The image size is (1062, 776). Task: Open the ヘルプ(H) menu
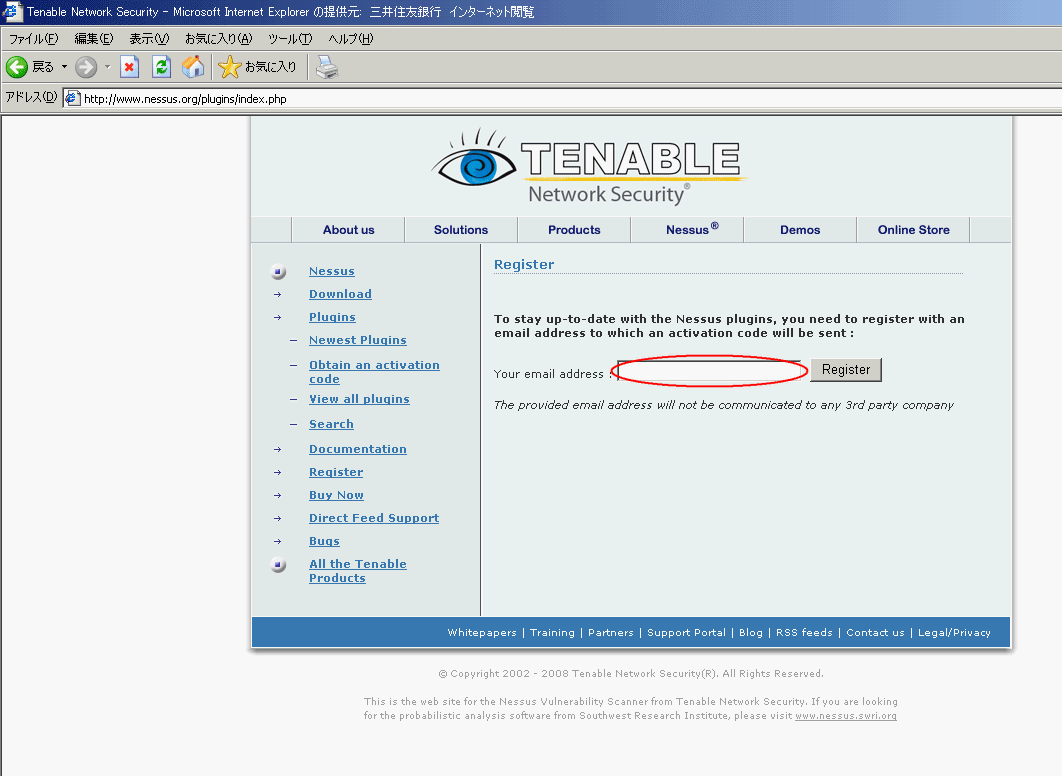click(x=350, y=39)
